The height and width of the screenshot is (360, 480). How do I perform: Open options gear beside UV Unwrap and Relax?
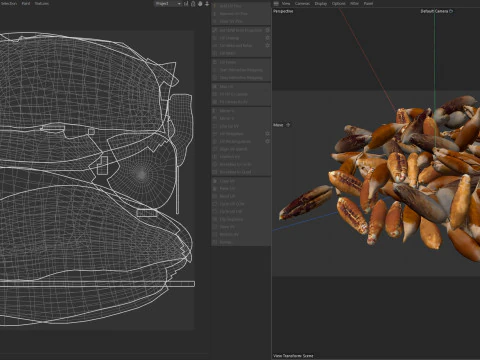(x=267, y=45)
